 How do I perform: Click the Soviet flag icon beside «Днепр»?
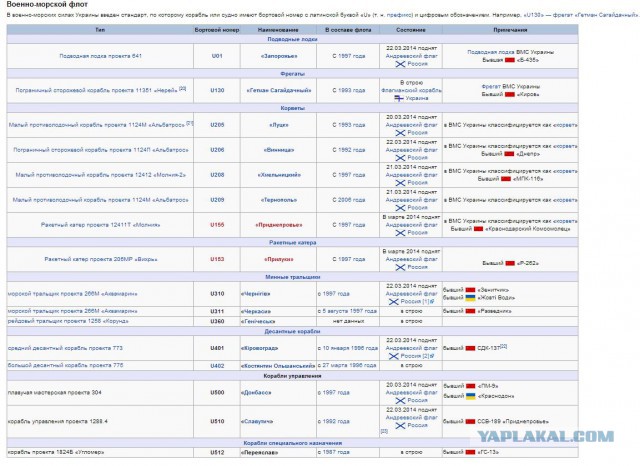click(509, 154)
